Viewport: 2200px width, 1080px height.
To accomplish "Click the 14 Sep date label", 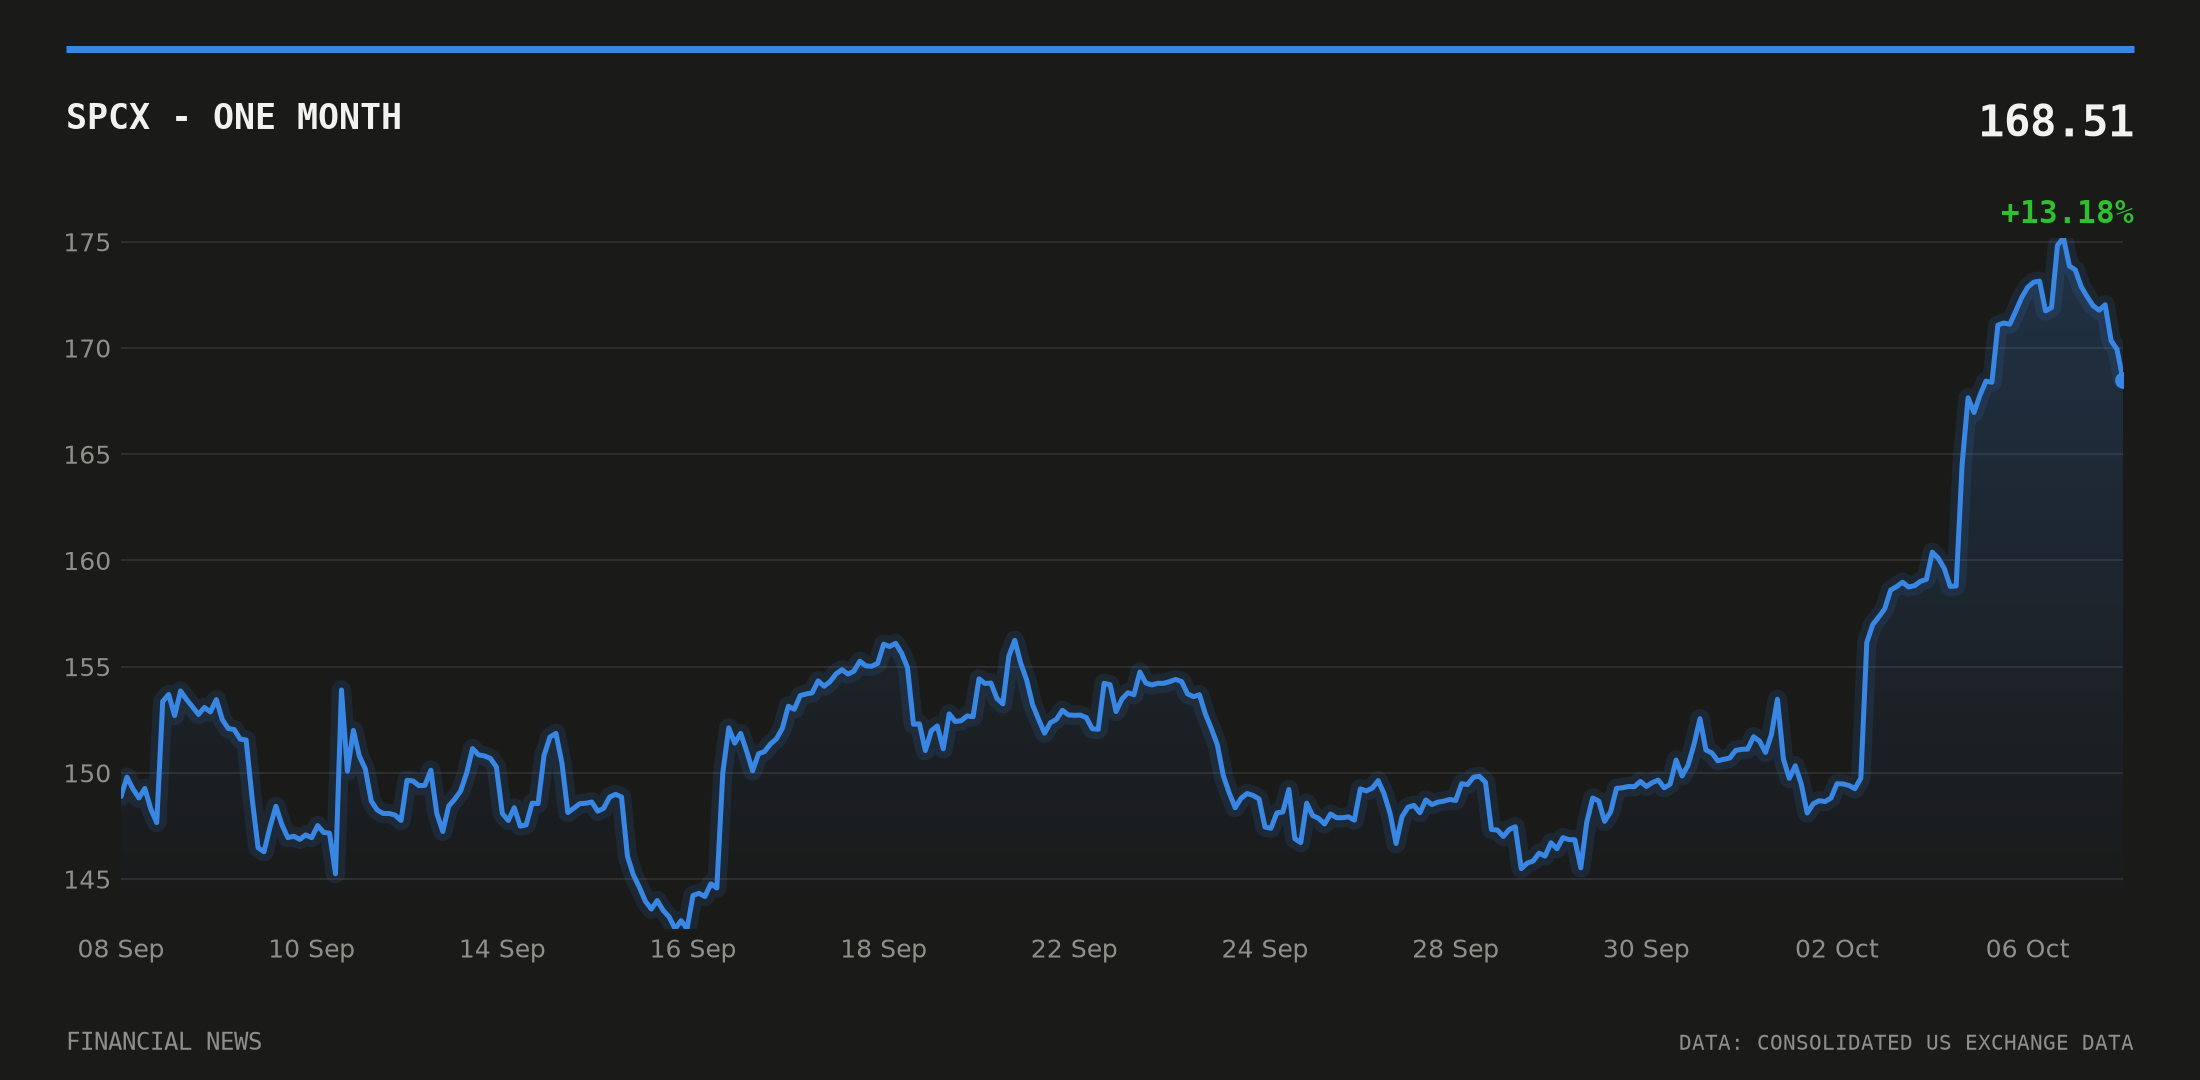I will click(502, 949).
